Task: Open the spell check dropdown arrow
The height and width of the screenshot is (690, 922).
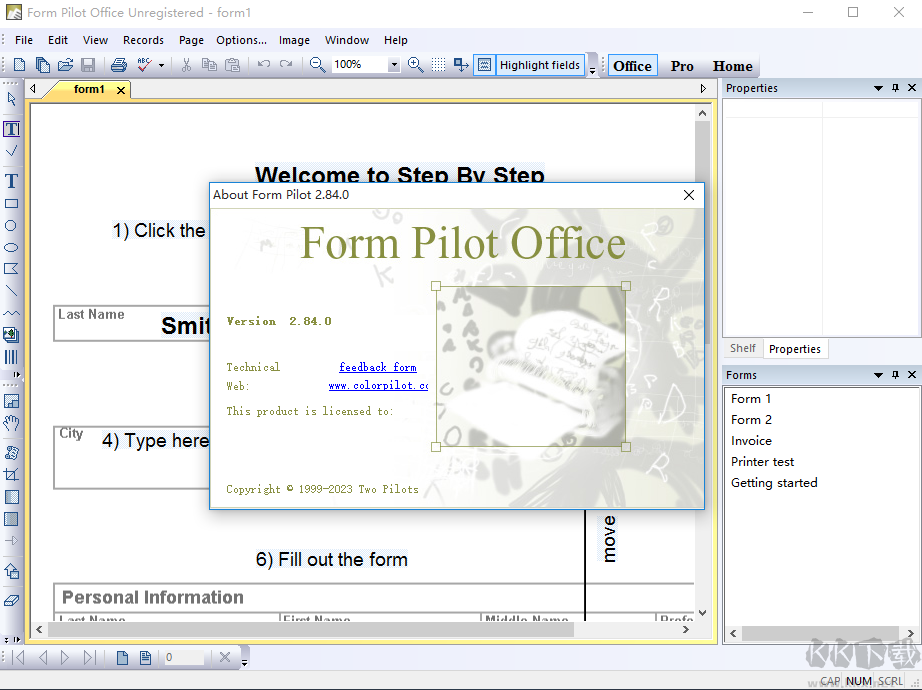Action: coord(163,63)
